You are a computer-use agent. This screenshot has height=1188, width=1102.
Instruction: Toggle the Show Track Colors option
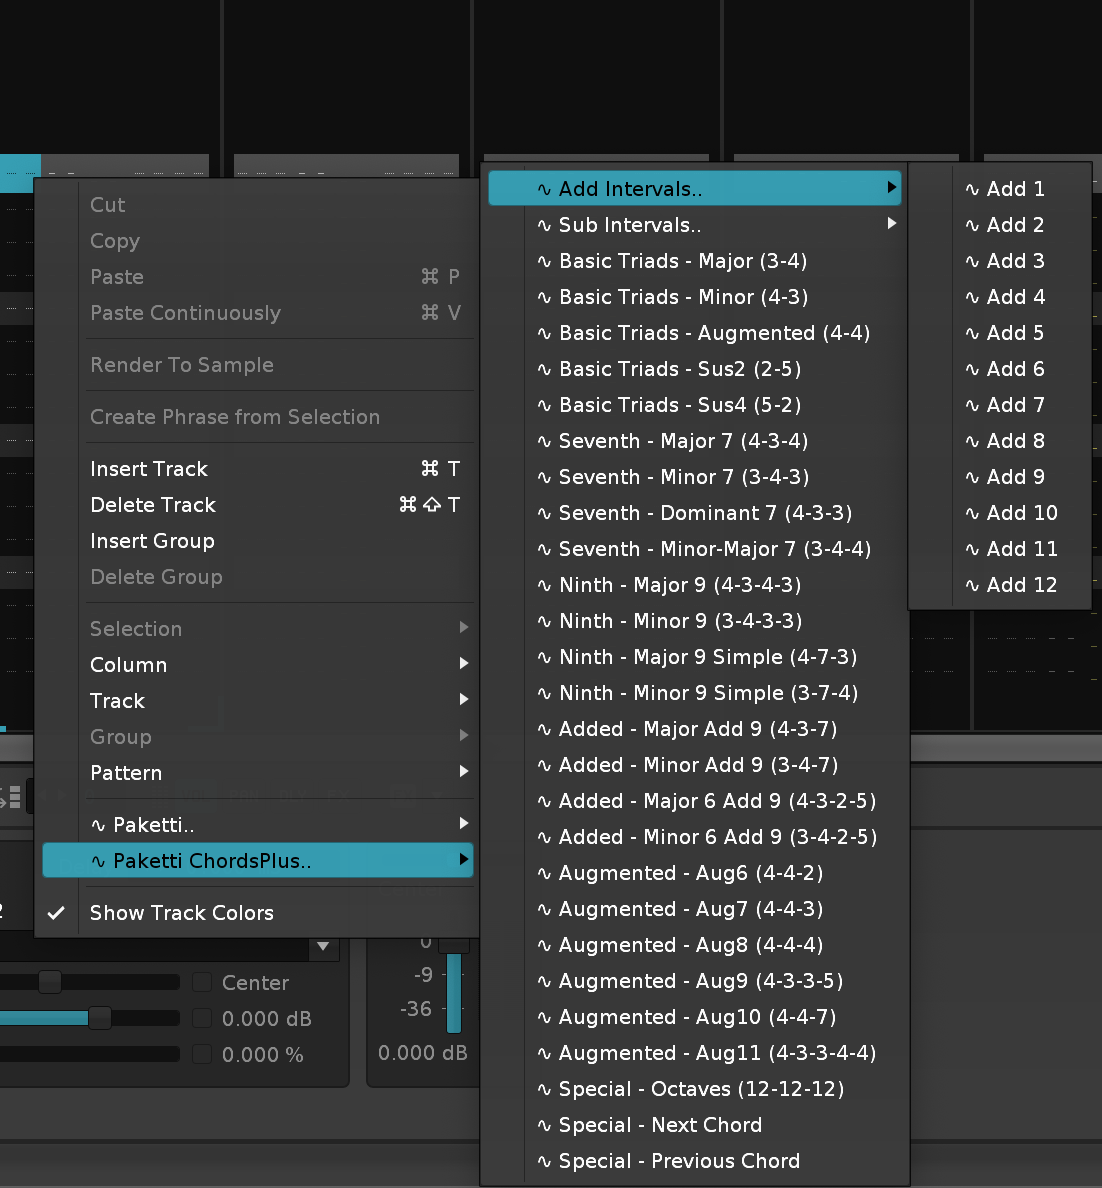[x=181, y=913]
